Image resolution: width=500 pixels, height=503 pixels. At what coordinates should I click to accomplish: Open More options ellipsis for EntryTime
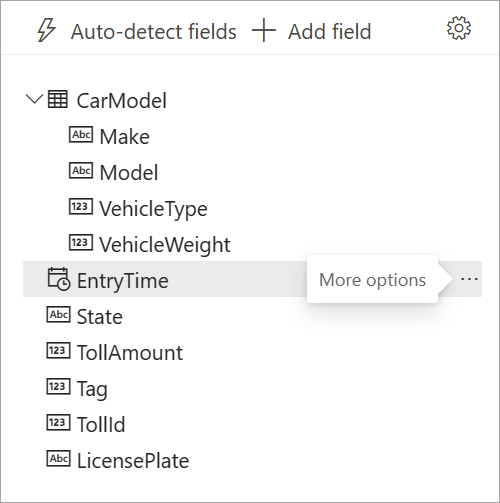tap(469, 279)
